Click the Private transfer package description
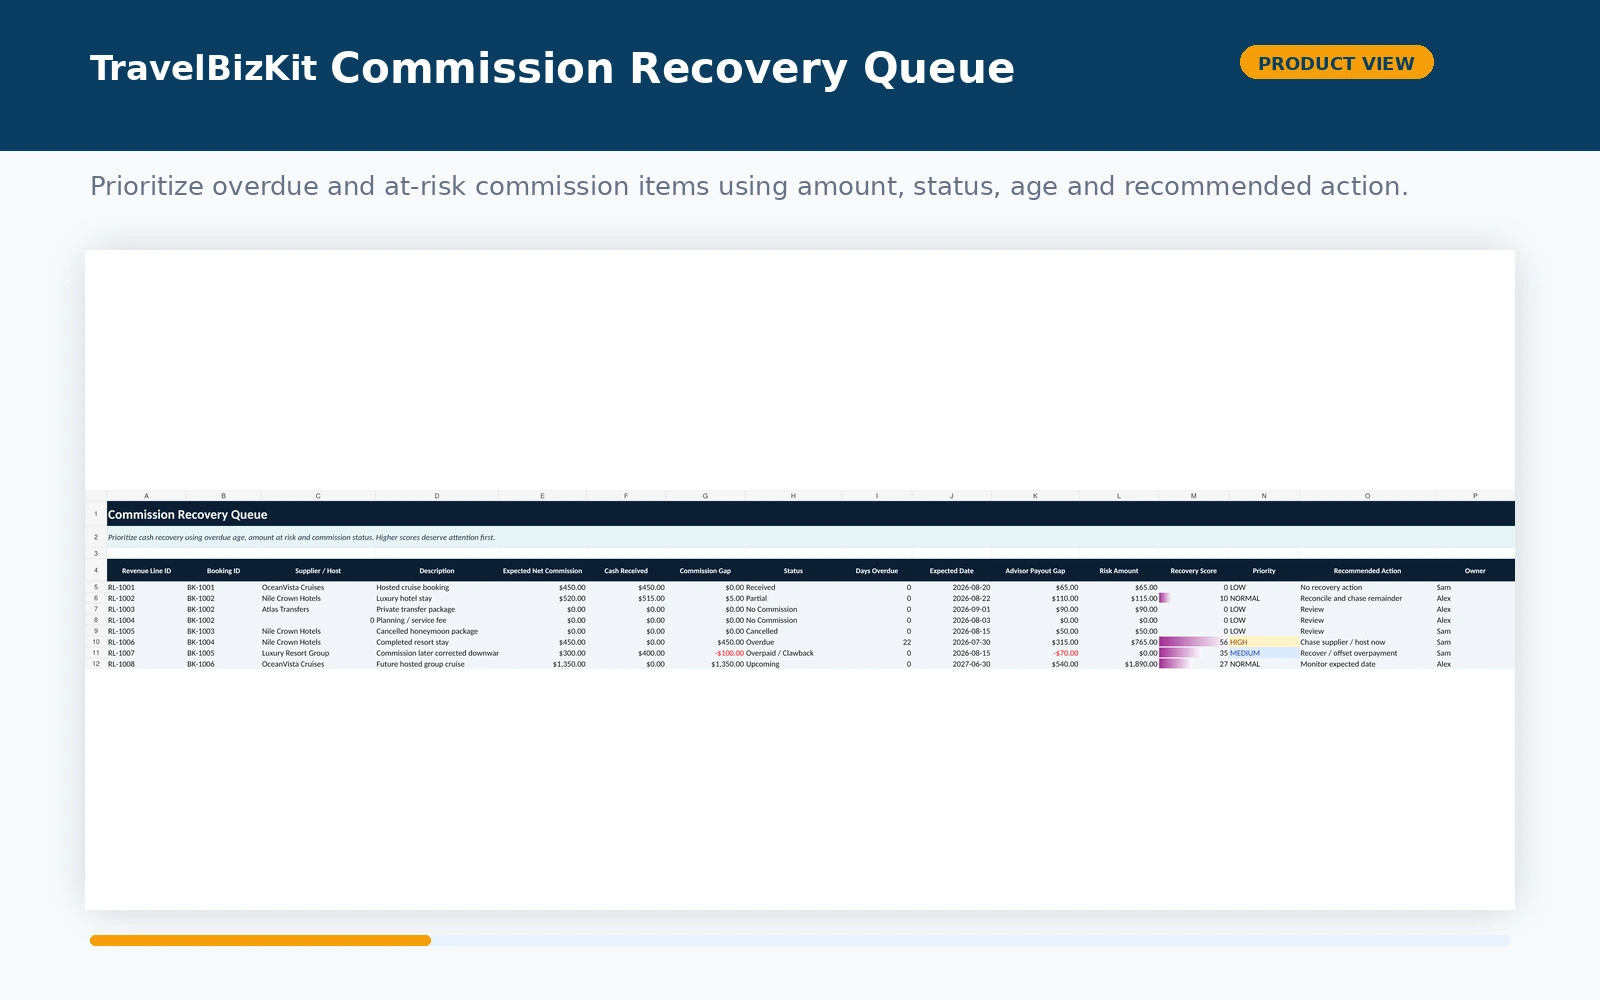This screenshot has width=1600, height=1000. click(x=437, y=609)
